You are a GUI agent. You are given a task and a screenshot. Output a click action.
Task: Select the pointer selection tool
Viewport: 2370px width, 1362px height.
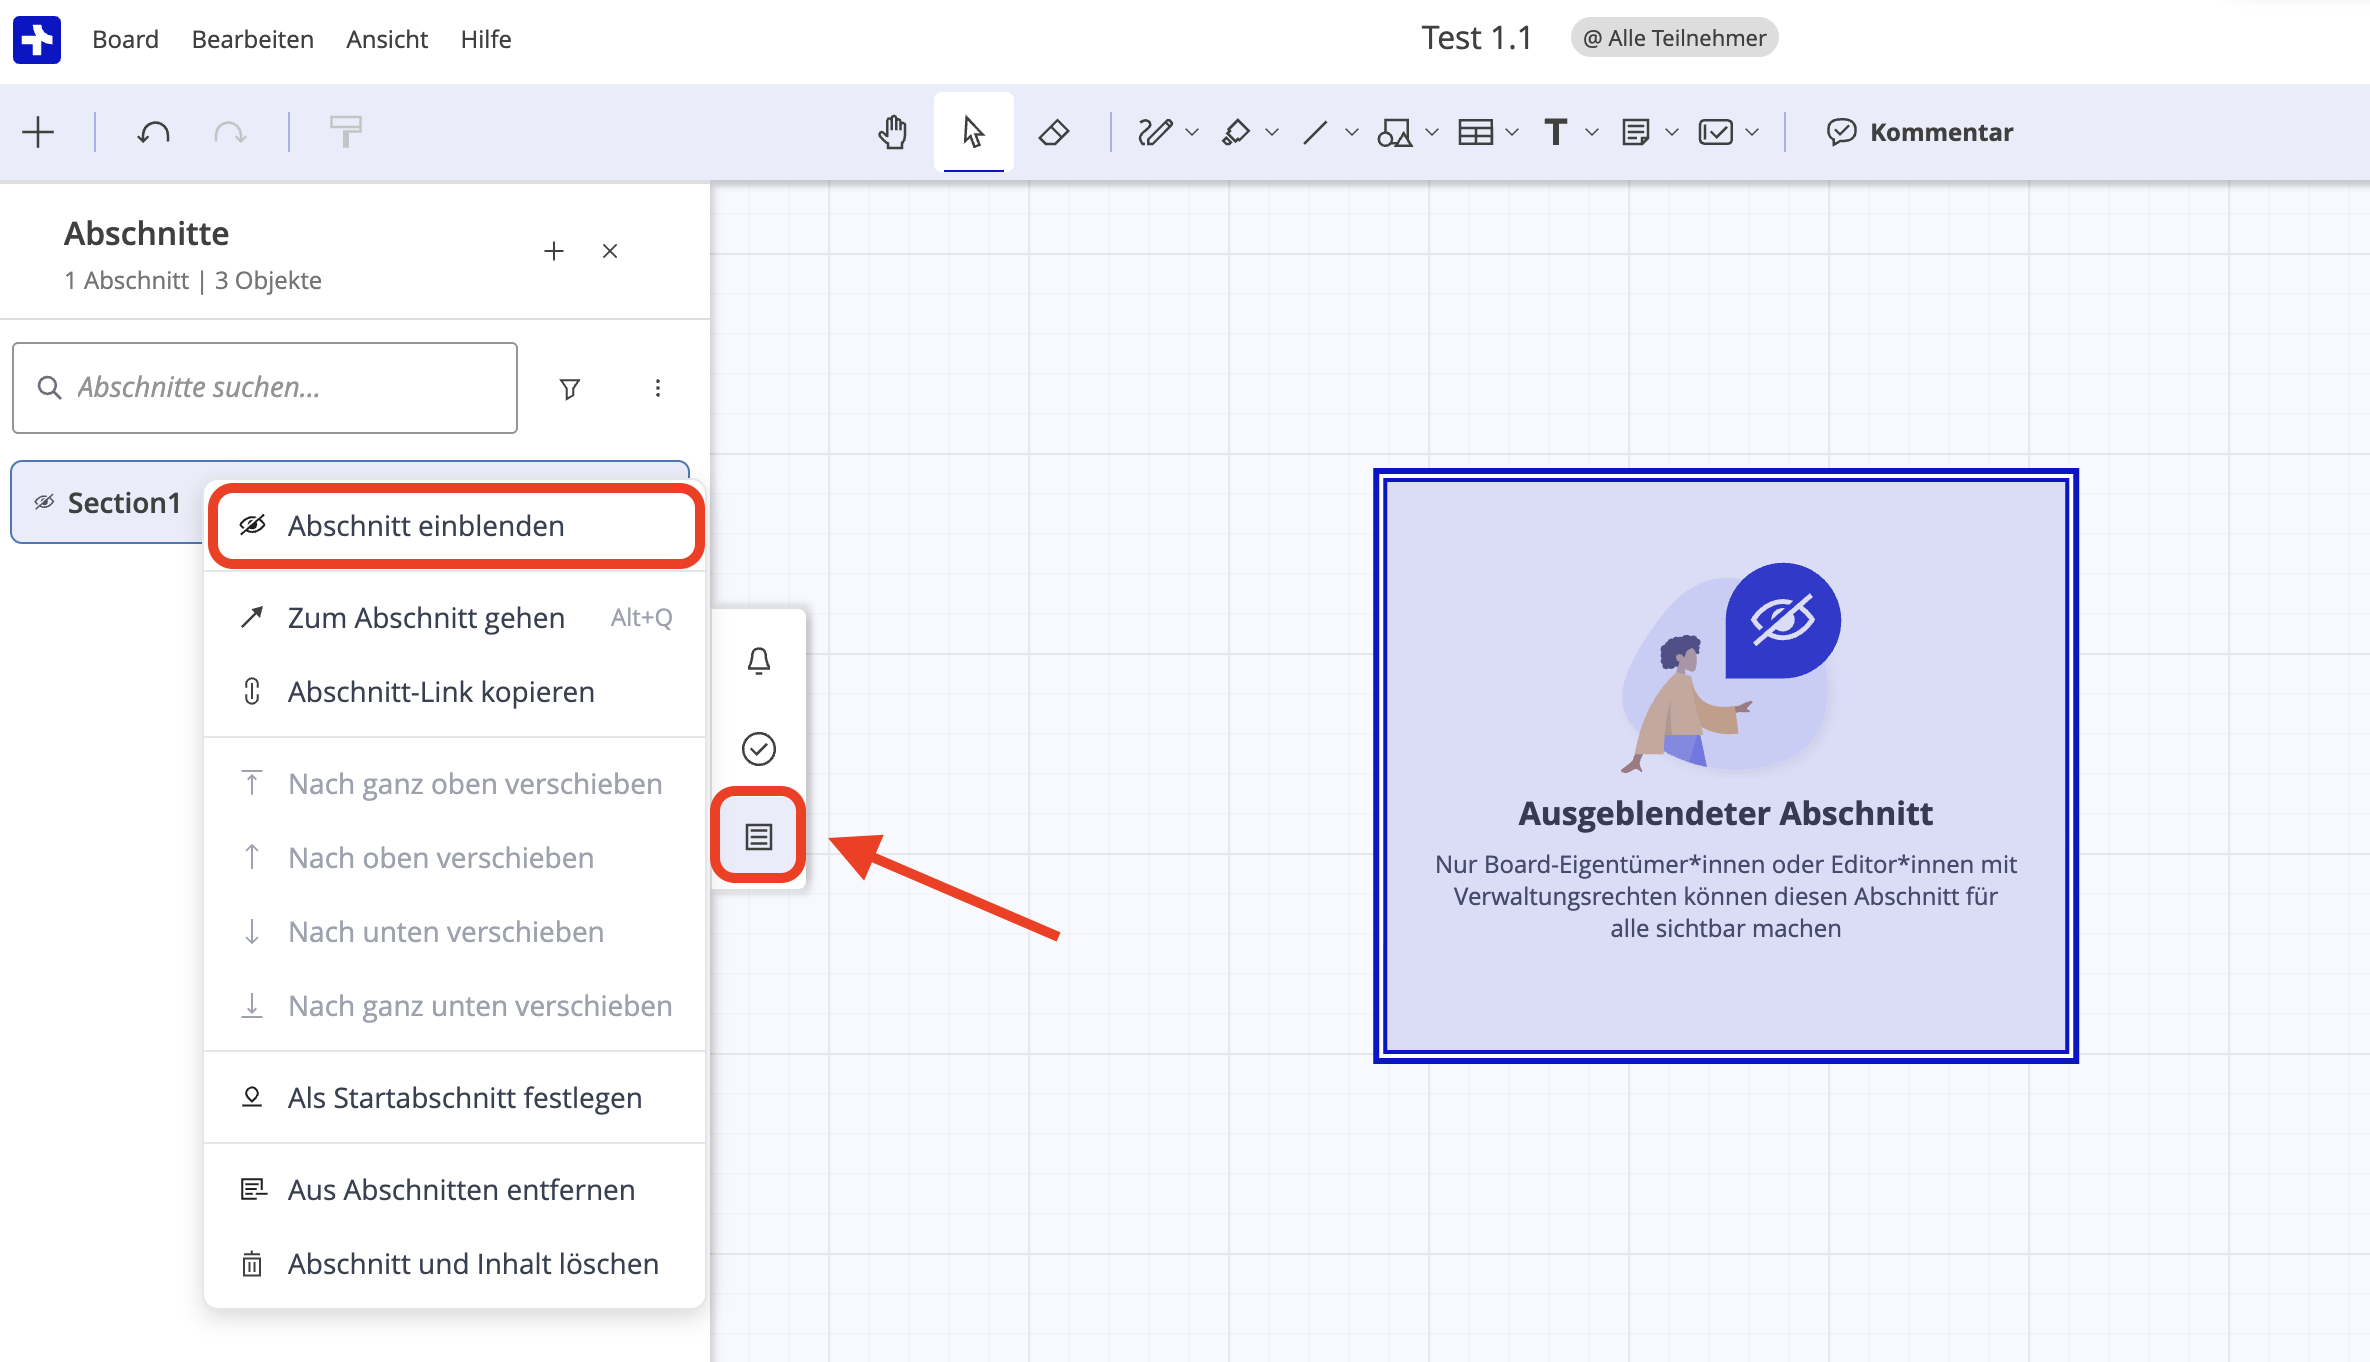pos(973,132)
